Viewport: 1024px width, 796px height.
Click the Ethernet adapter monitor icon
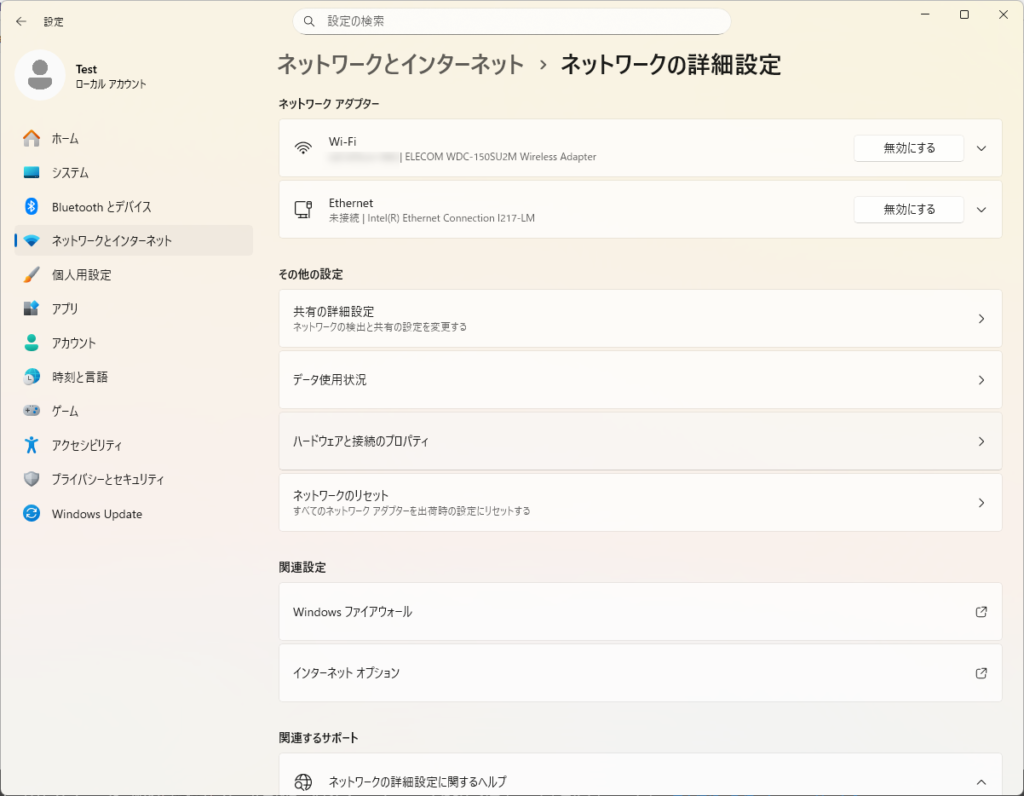point(303,210)
